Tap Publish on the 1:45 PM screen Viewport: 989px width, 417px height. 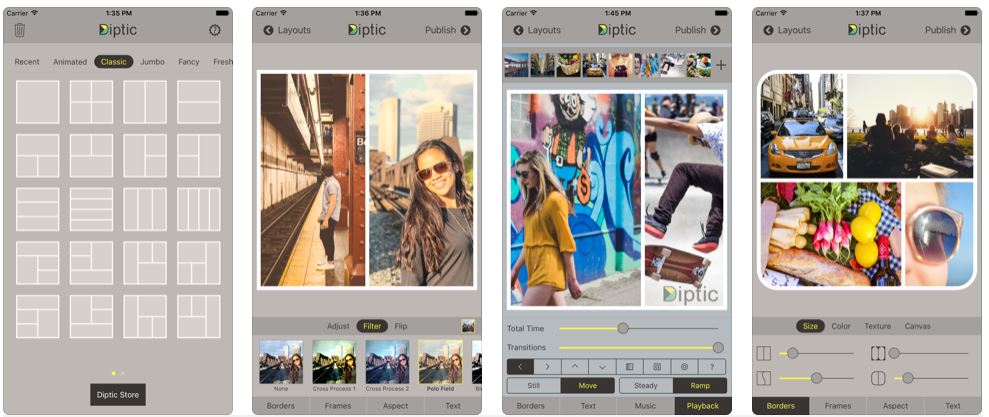pyautogui.click(x=698, y=30)
